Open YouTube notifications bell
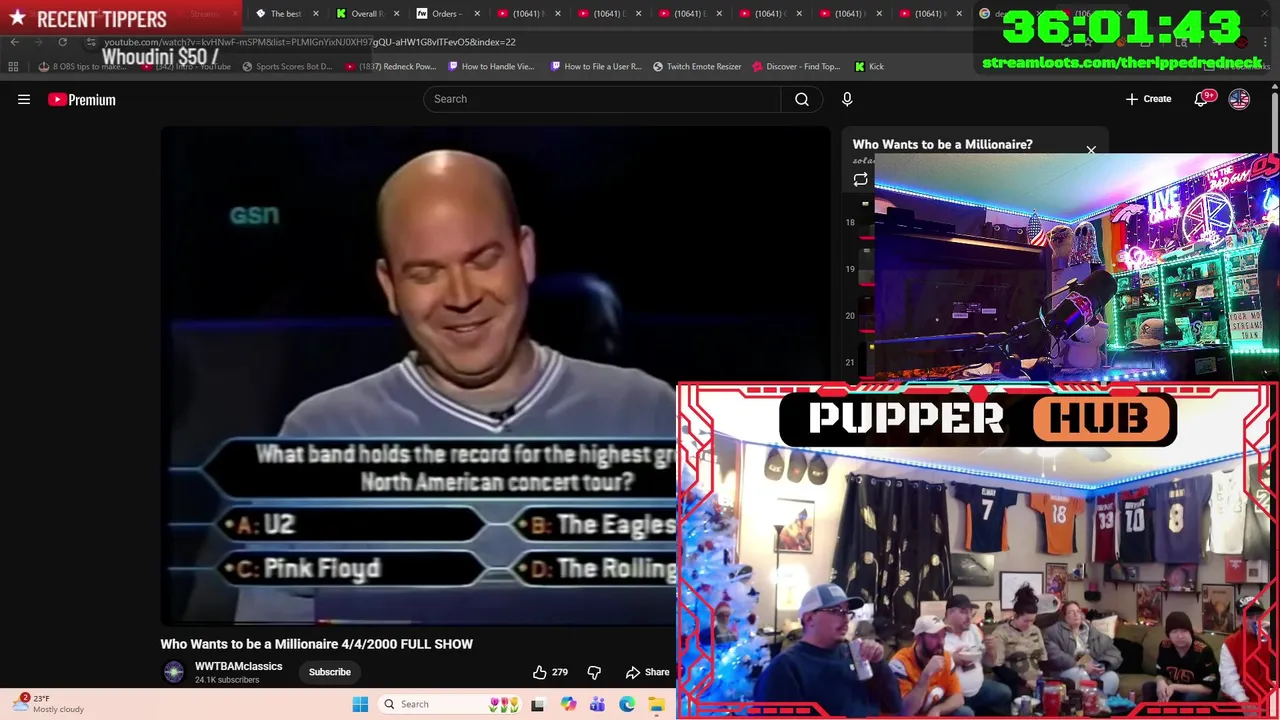This screenshot has height=720, width=1280. pyautogui.click(x=1202, y=99)
